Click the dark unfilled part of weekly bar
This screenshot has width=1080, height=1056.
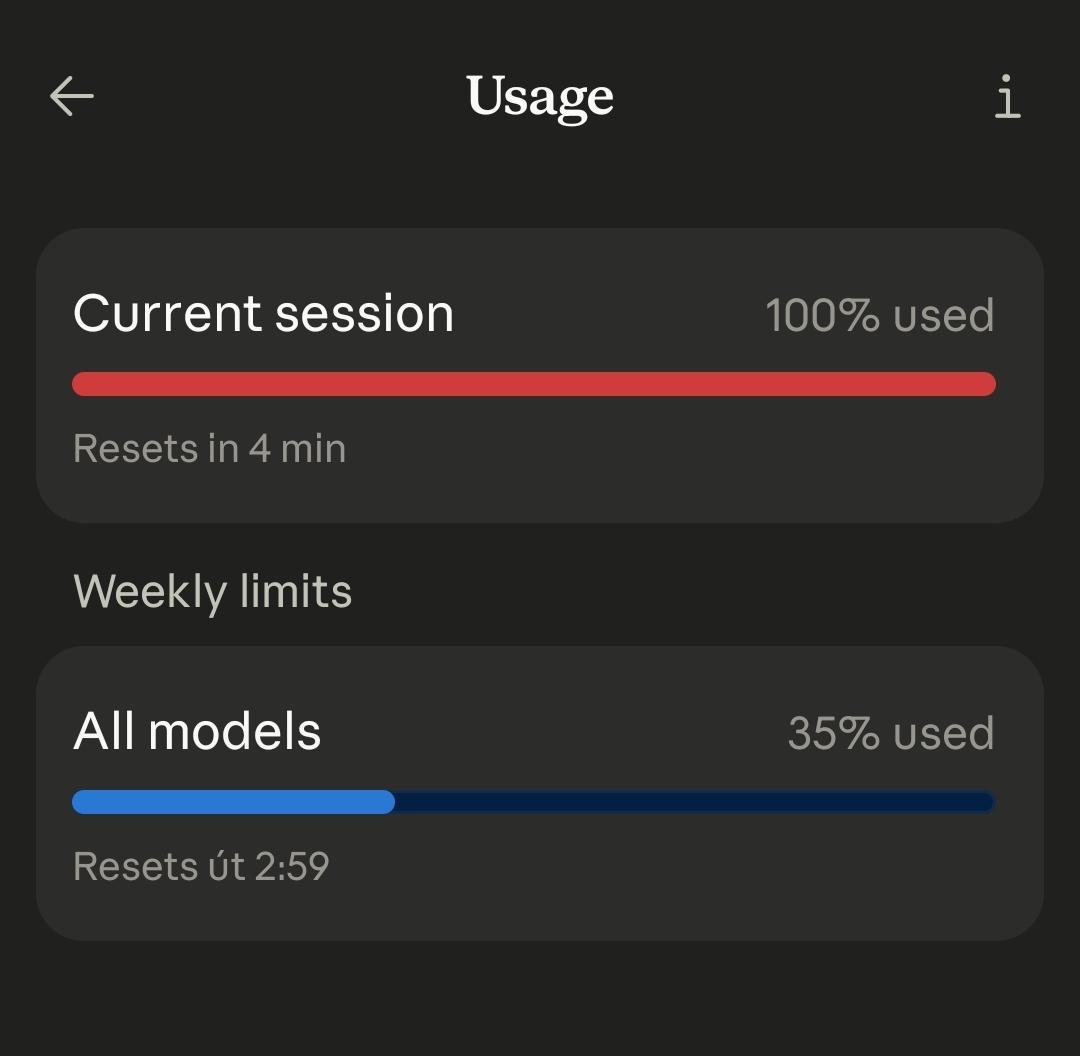pos(695,802)
